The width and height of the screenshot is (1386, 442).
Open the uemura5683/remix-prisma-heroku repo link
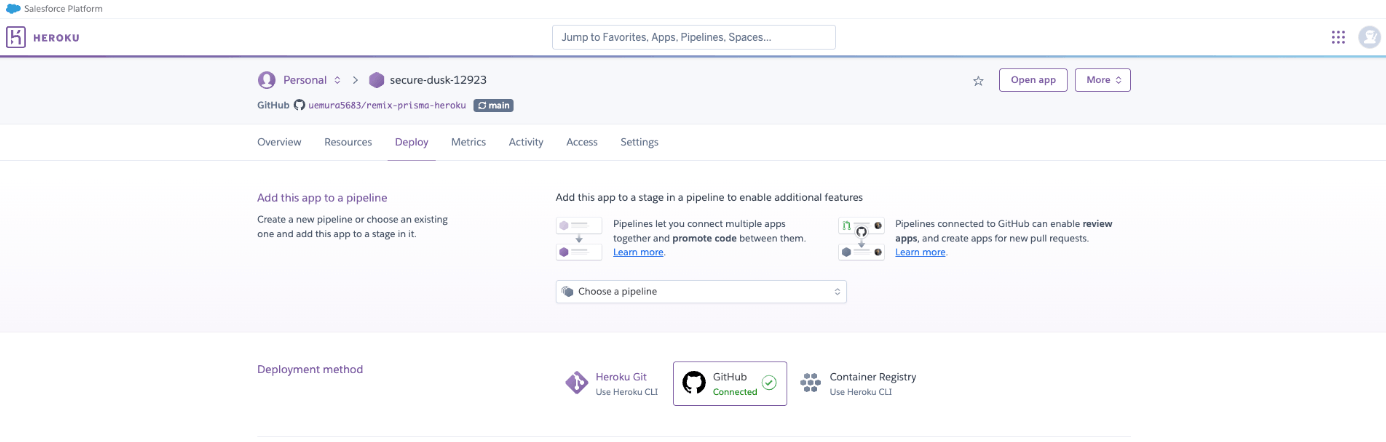[387, 105]
